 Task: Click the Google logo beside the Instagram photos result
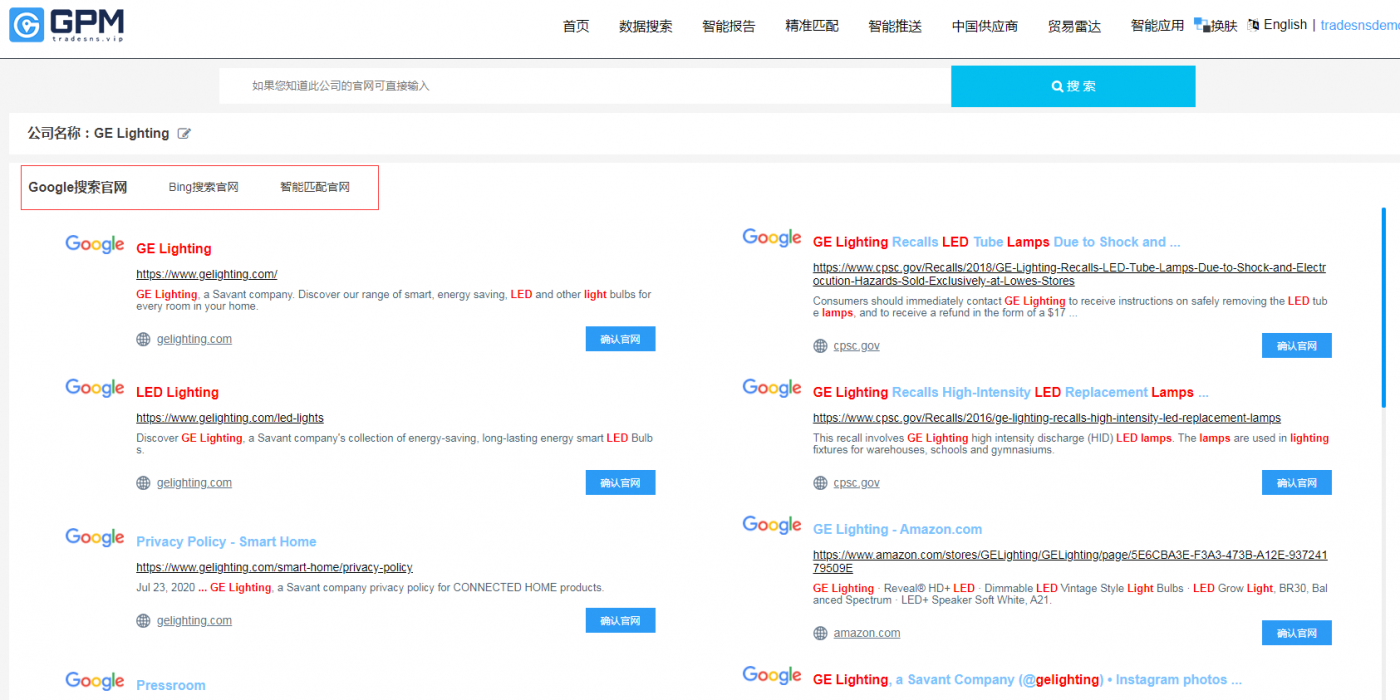tap(772, 676)
